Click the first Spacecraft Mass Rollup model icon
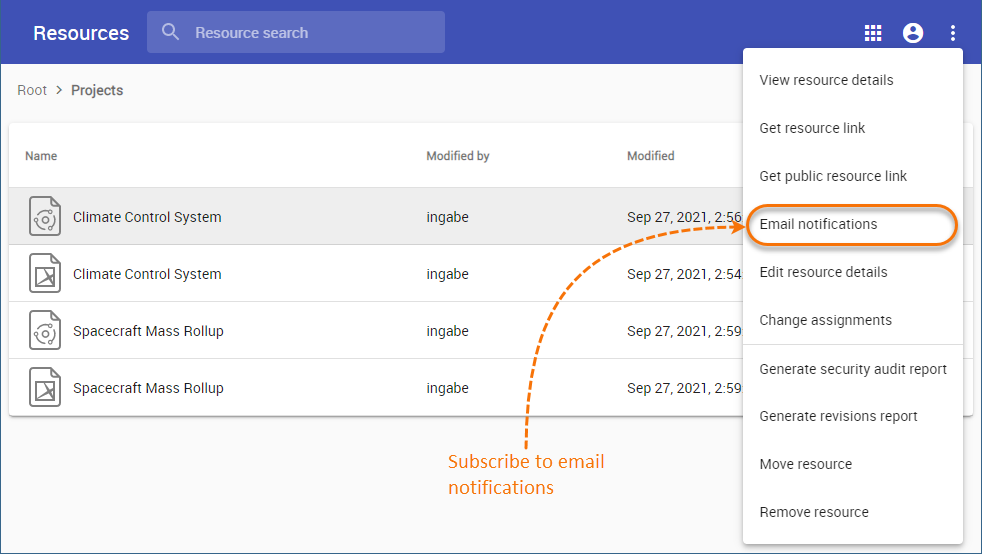Viewport: 982px width, 554px height. [x=46, y=331]
